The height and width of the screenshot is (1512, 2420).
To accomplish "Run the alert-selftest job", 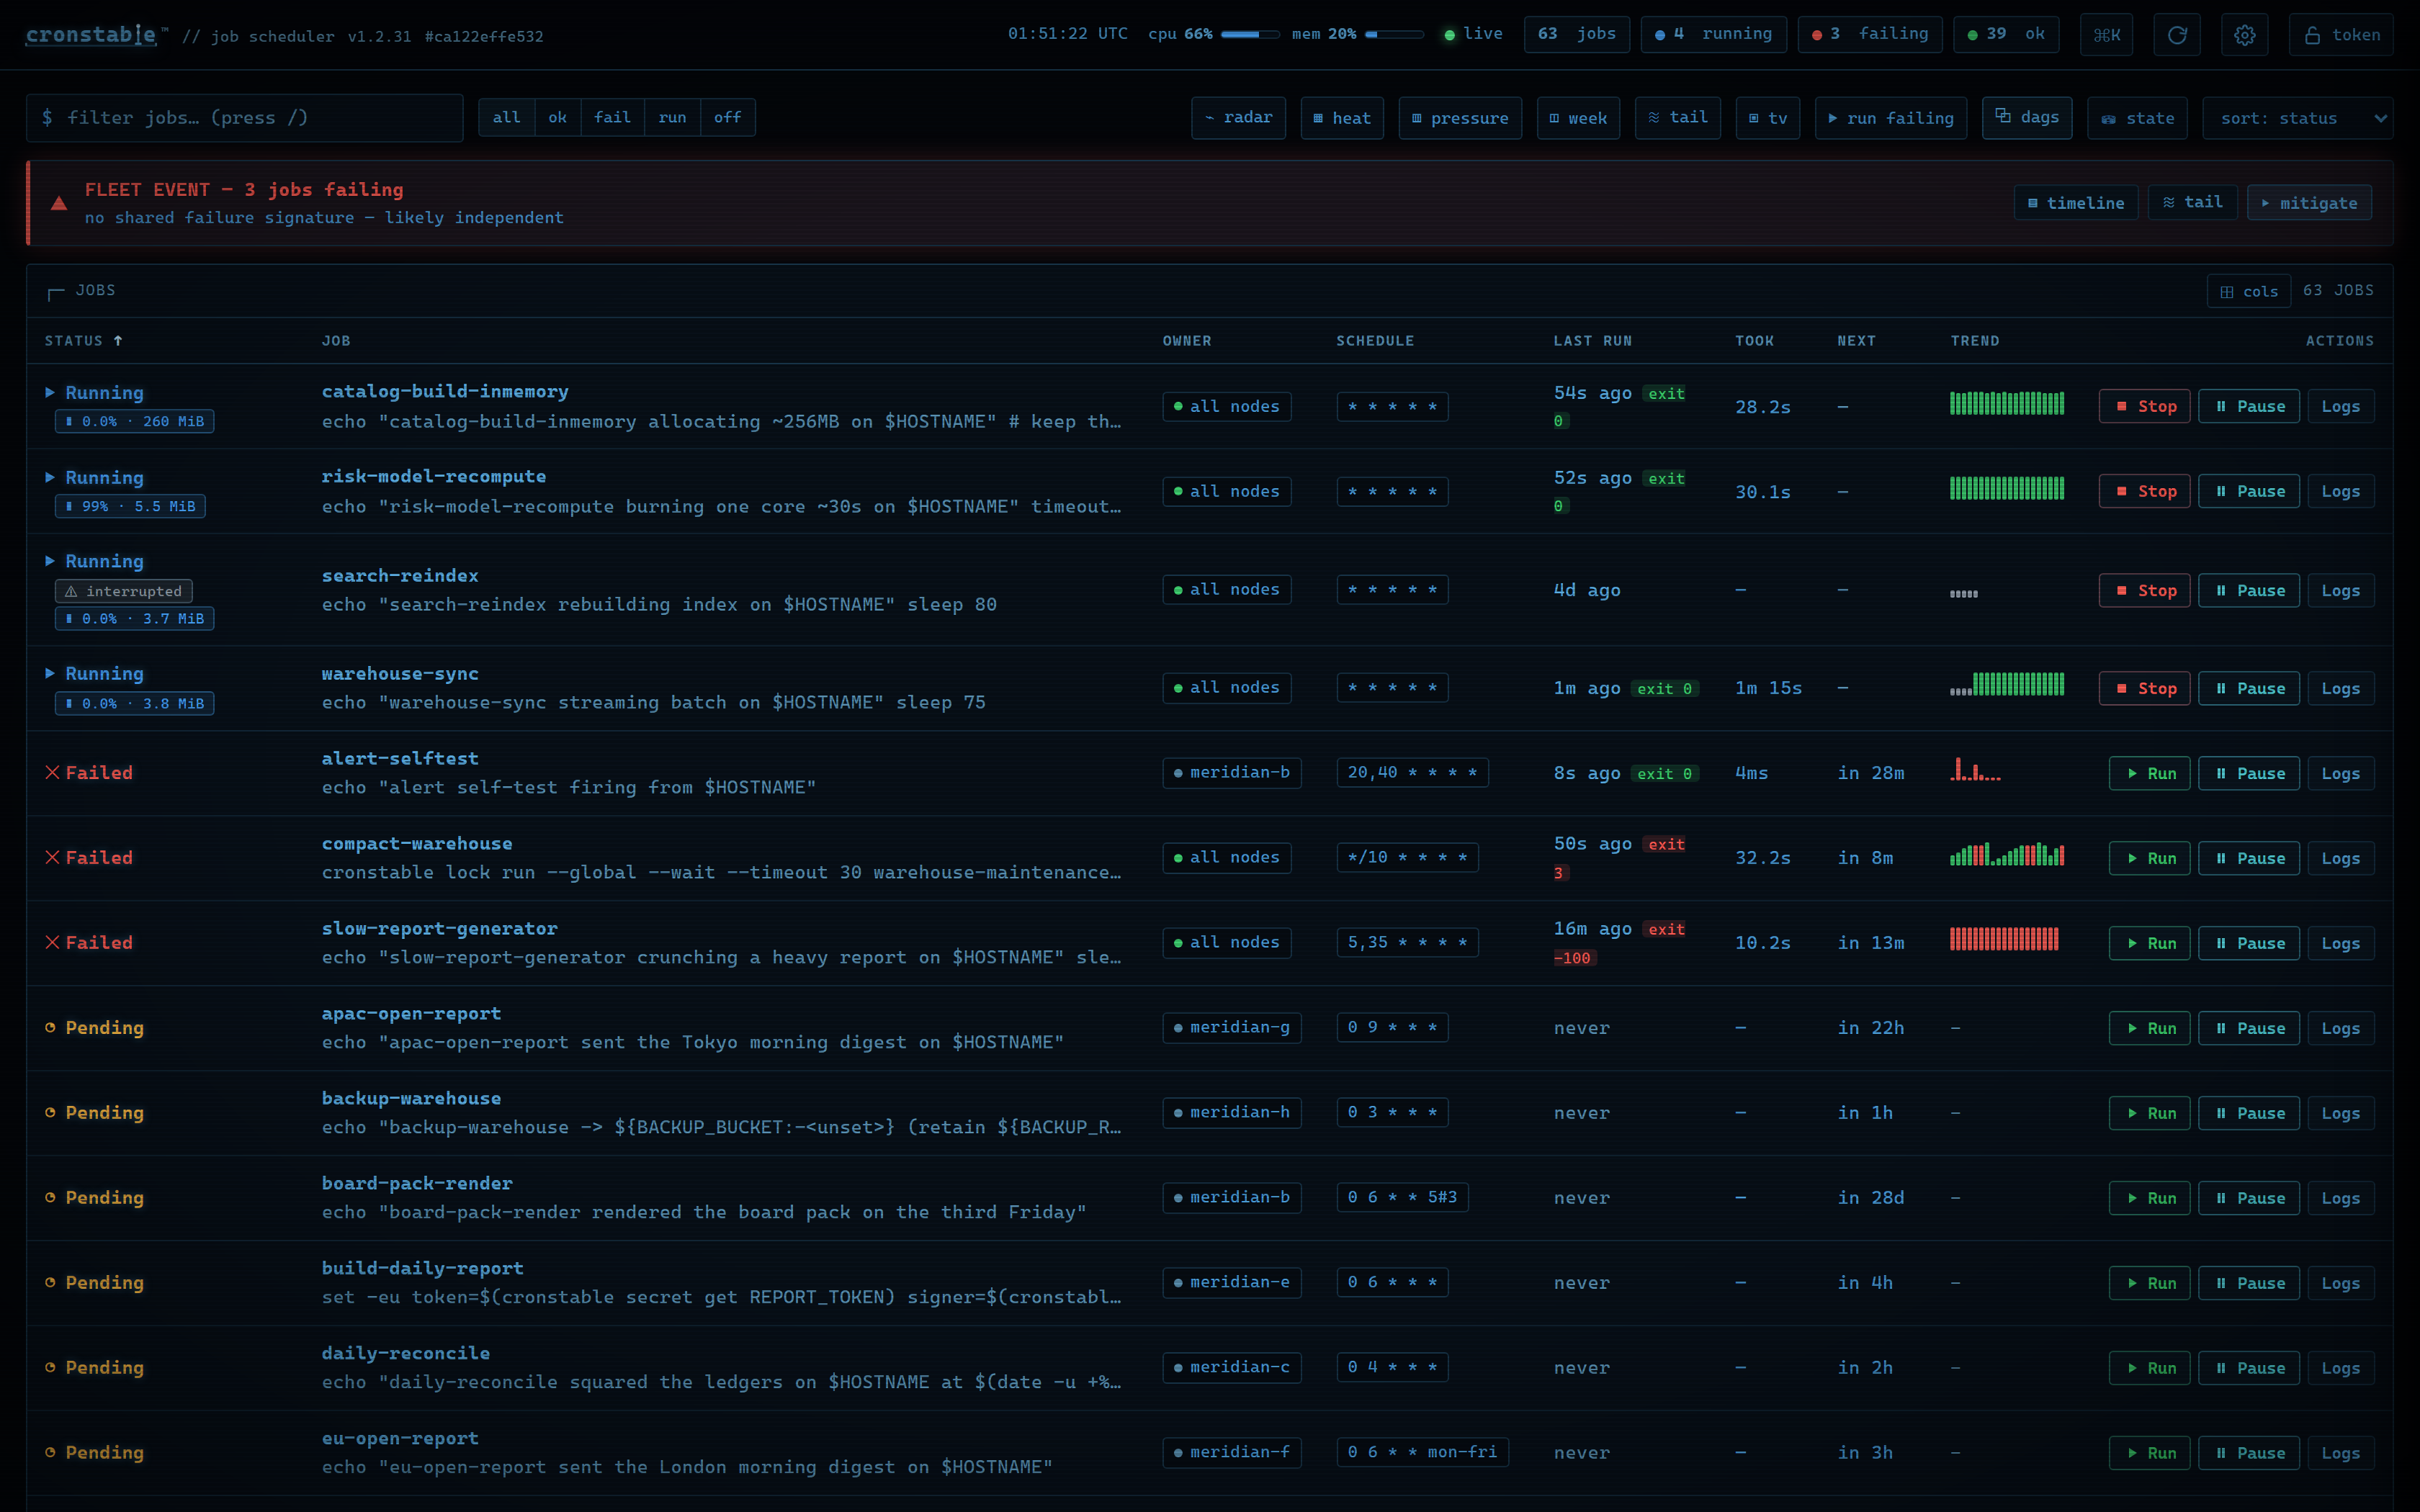I will click(2150, 774).
